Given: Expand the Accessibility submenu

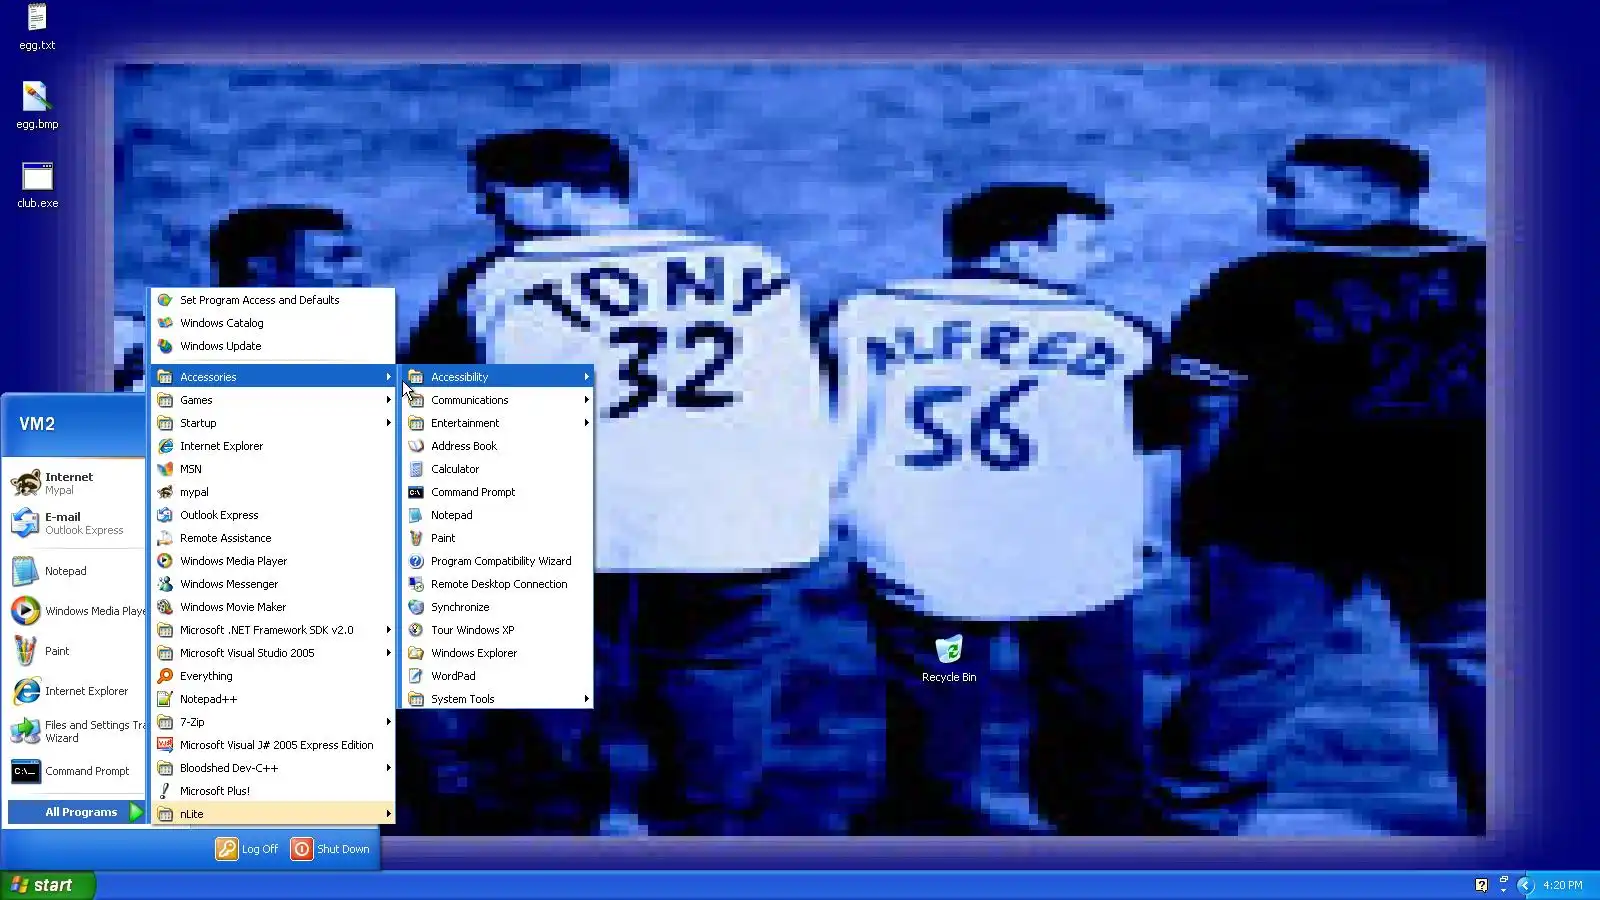Looking at the screenshot, I should pyautogui.click(x=498, y=377).
